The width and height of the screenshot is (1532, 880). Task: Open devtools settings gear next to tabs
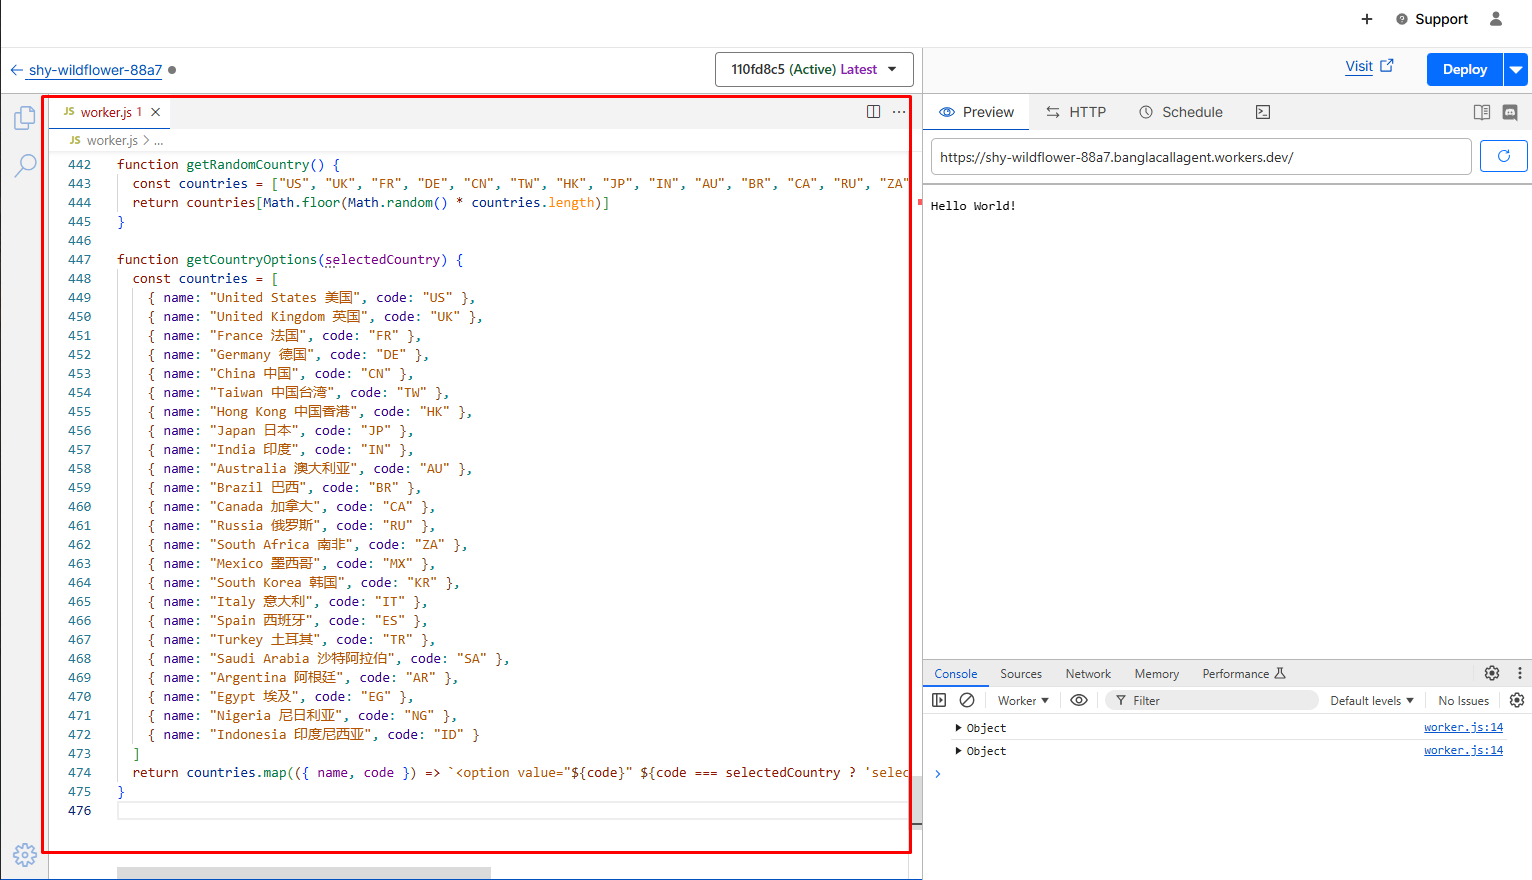tap(1492, 673)
